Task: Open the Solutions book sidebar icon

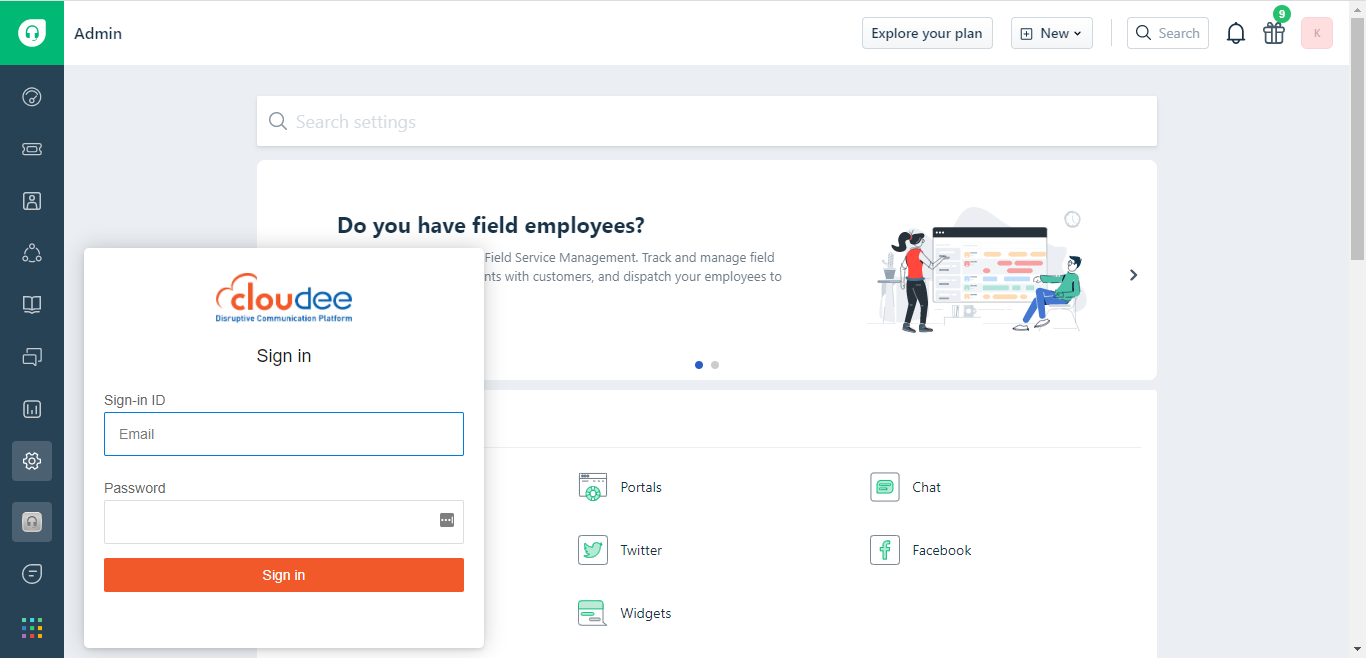Action: (x=32, y=305)
